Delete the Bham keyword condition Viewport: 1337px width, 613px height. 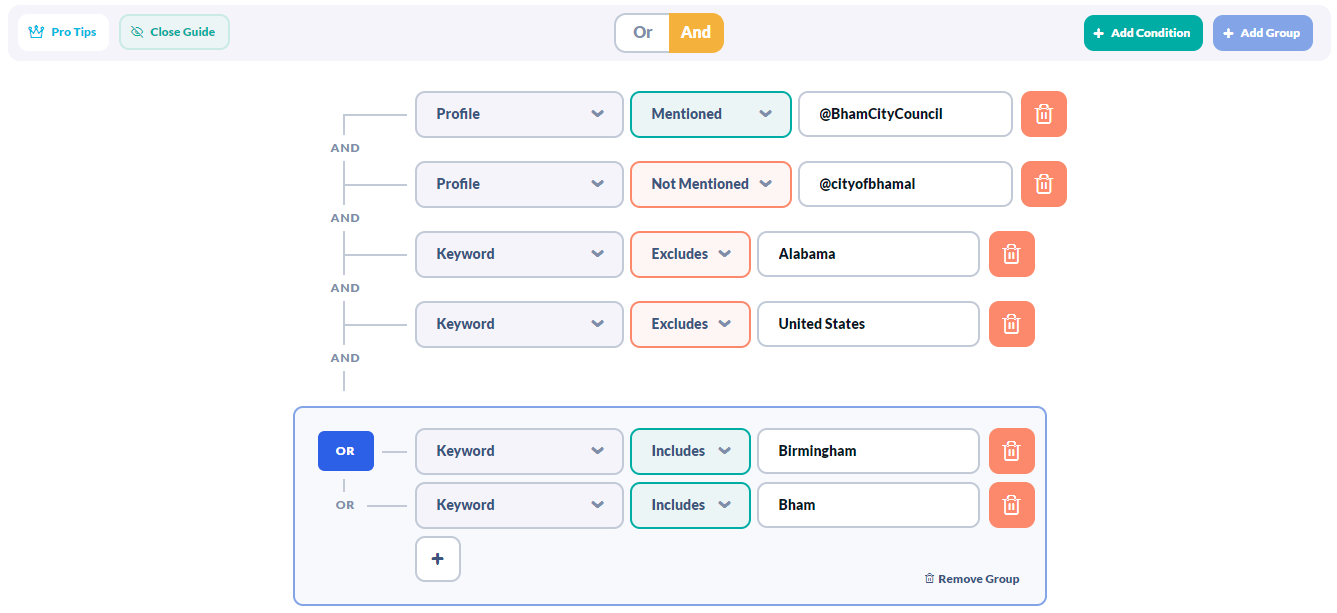point(1012,505)
